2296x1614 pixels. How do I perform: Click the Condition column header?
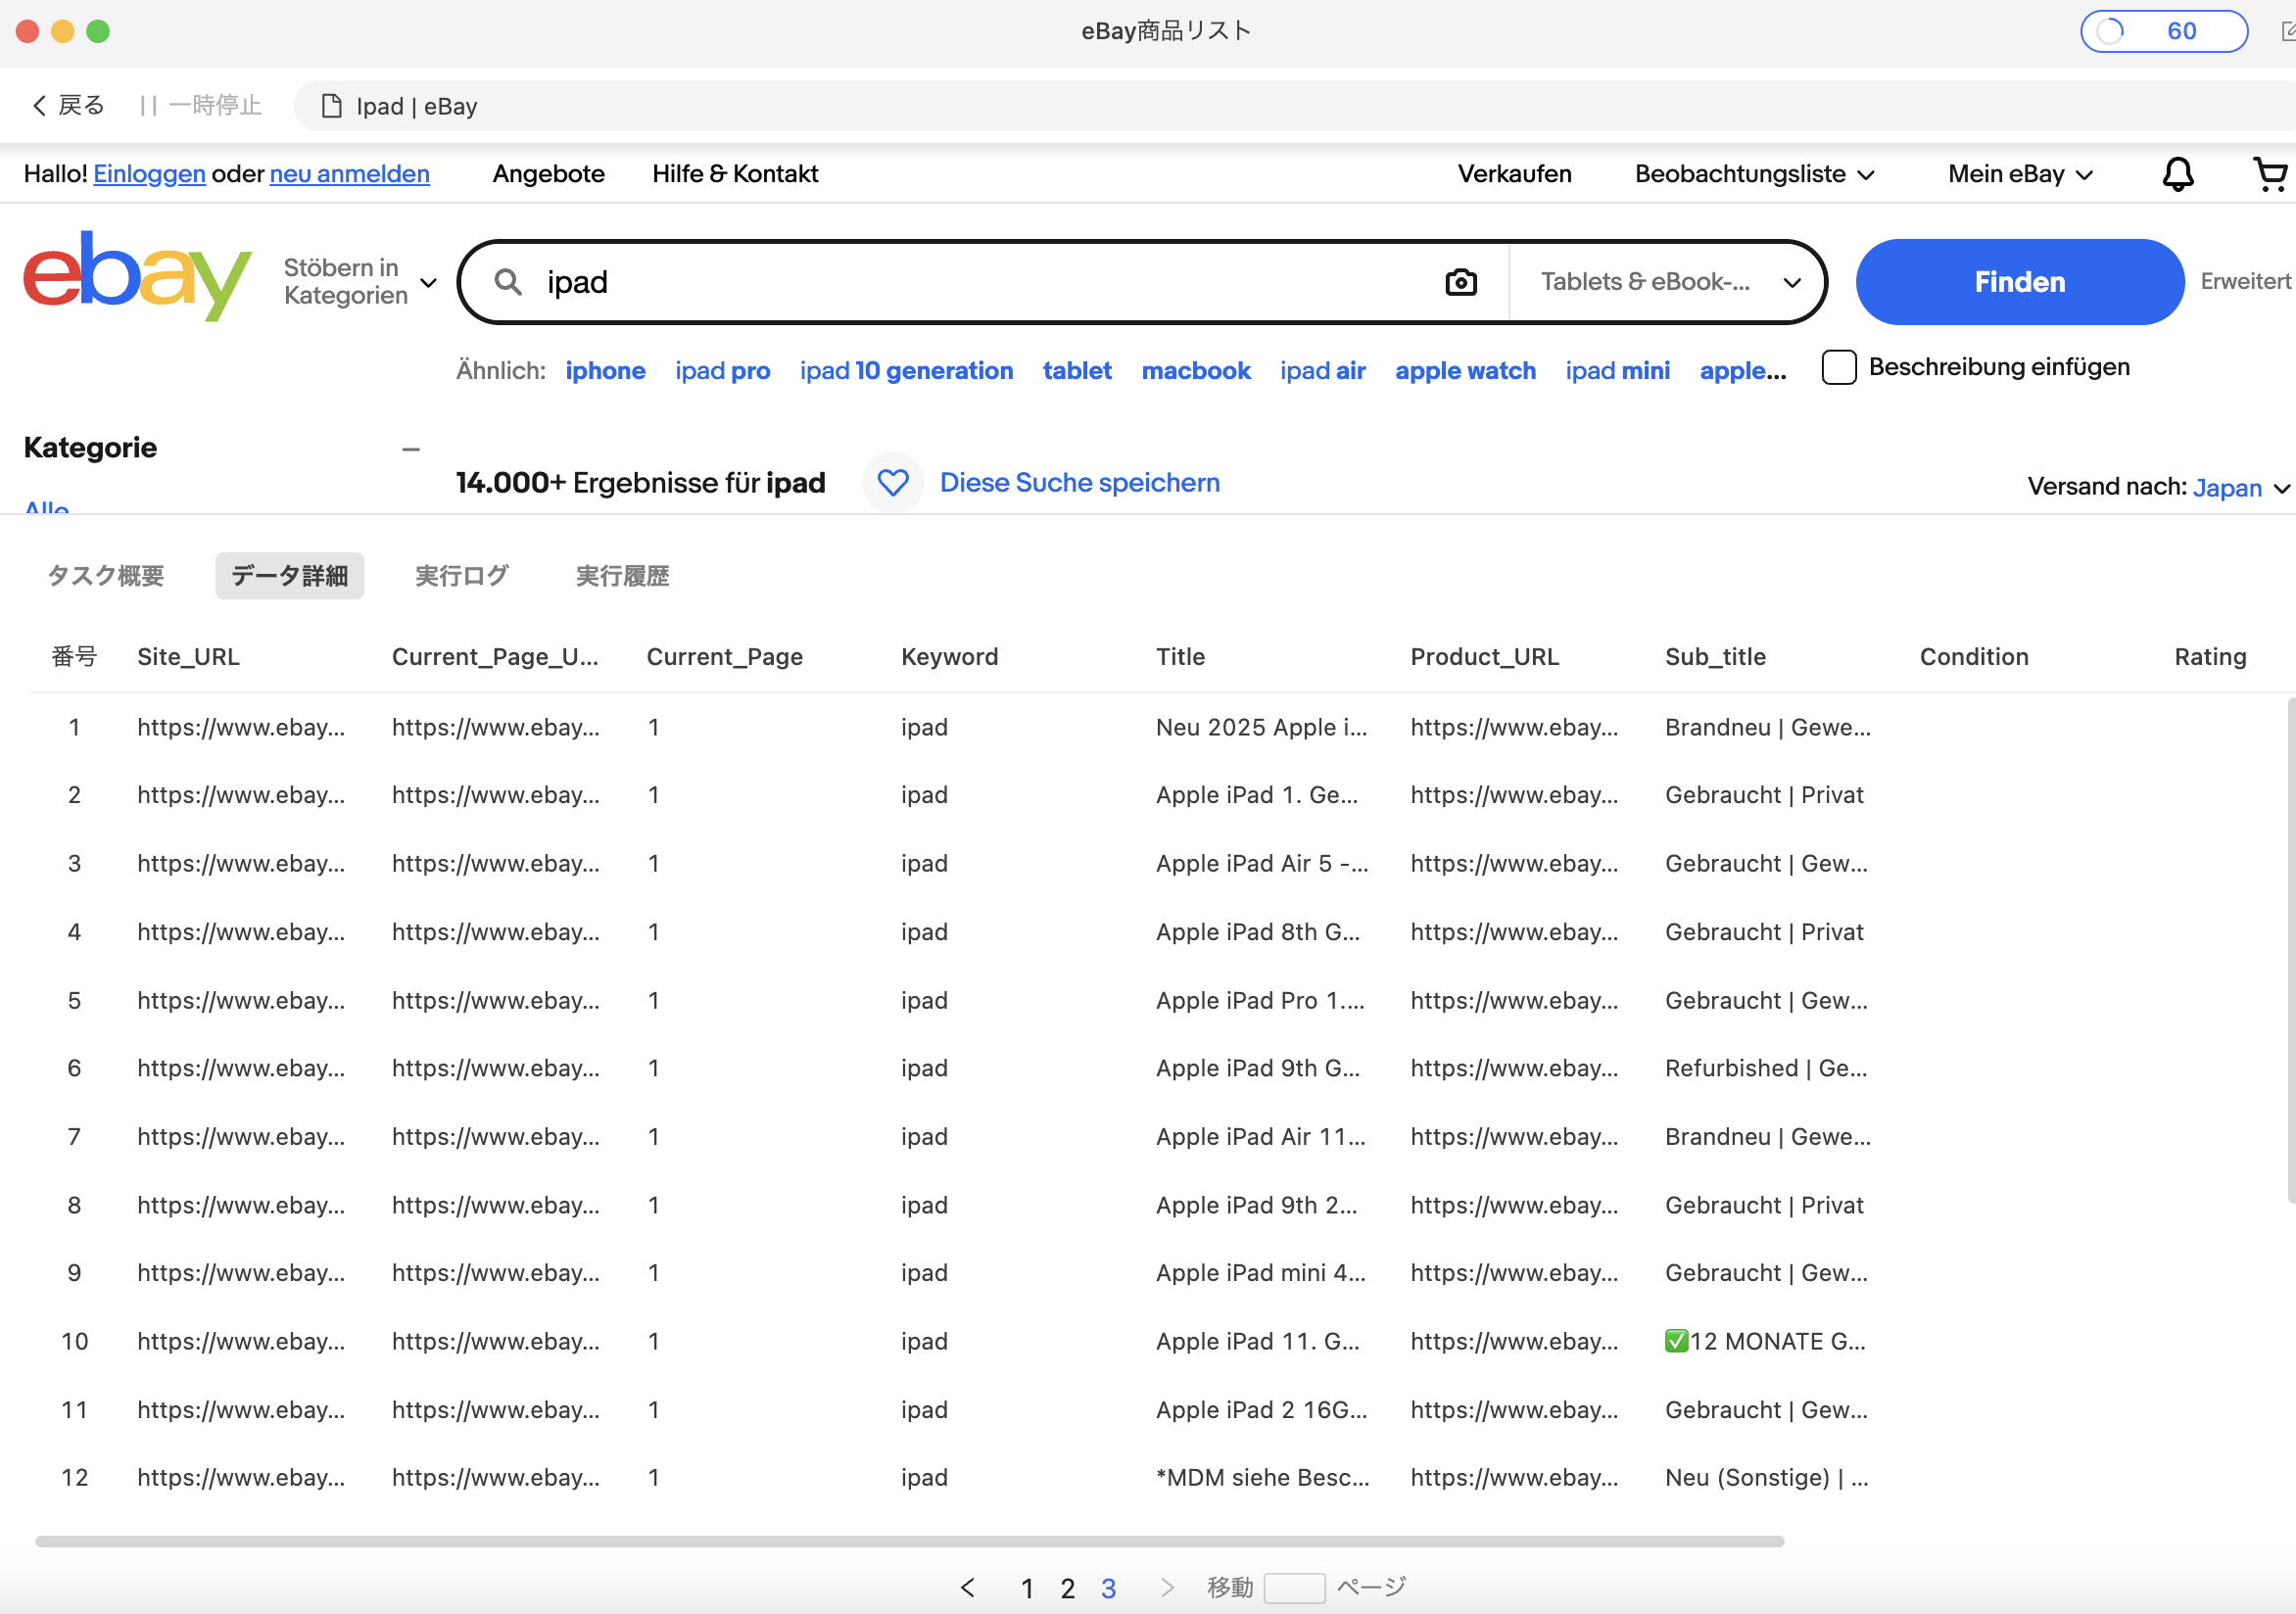1973,657
